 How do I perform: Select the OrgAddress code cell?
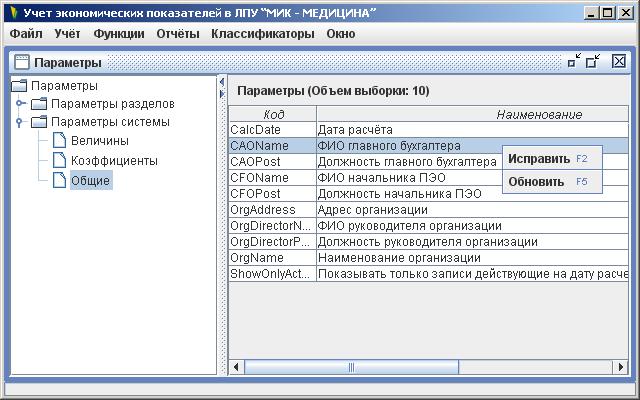tap(273, 210)
